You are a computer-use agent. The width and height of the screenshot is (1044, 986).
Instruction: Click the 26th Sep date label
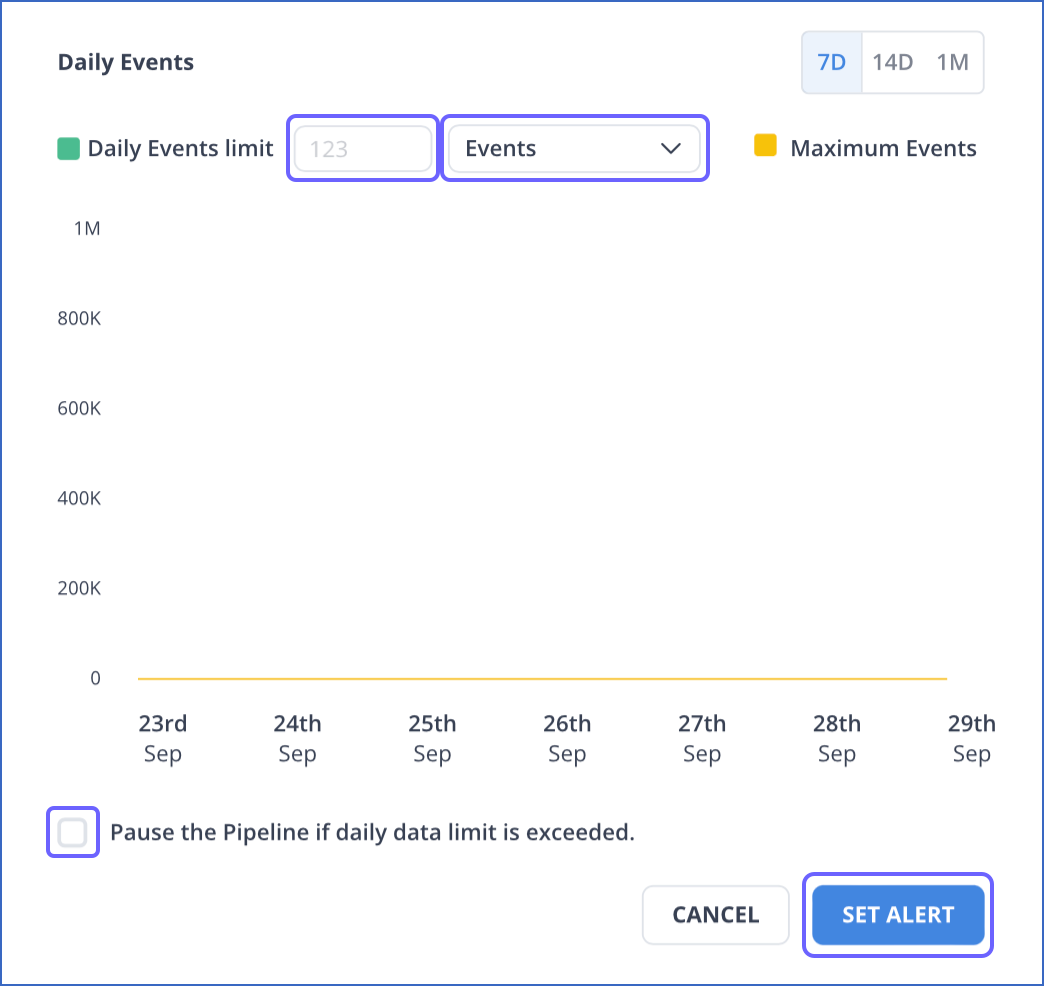[567, 737]
